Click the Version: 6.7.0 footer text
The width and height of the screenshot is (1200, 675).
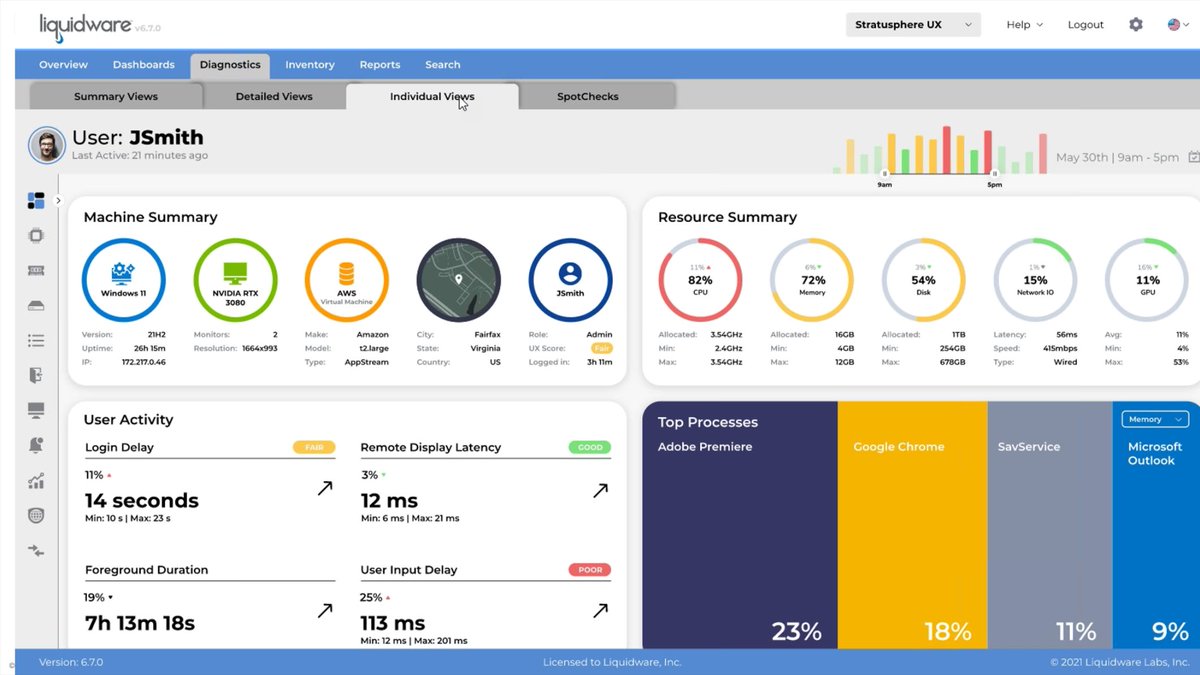[x=71, y=662]
